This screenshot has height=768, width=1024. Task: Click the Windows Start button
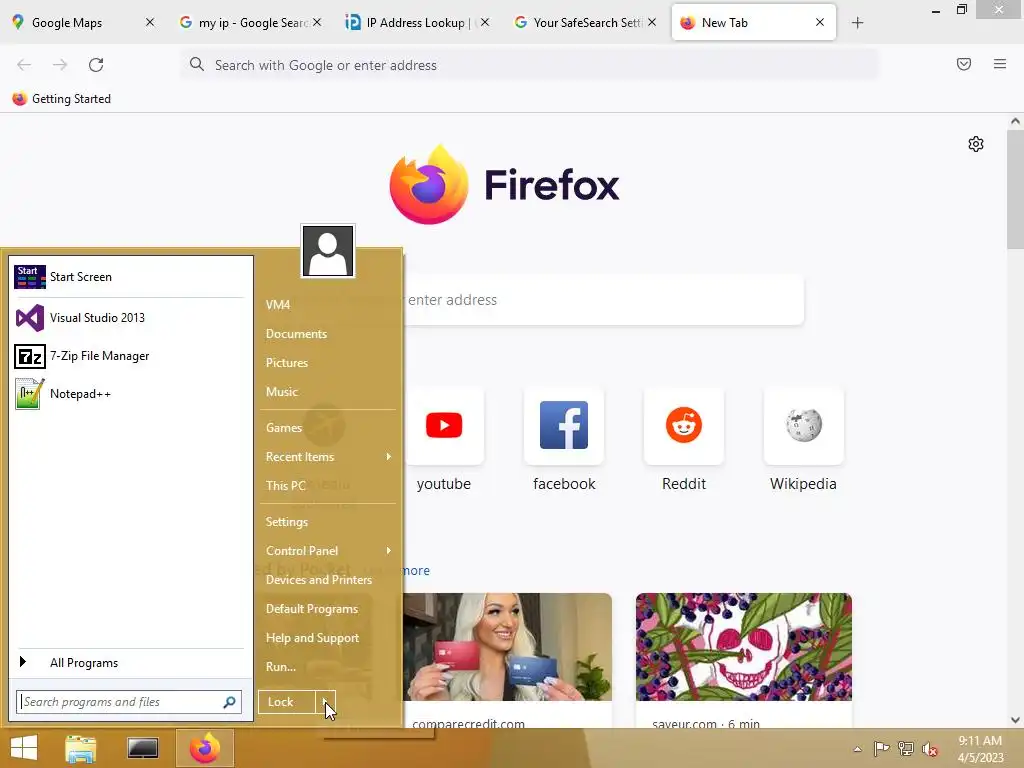24,748
